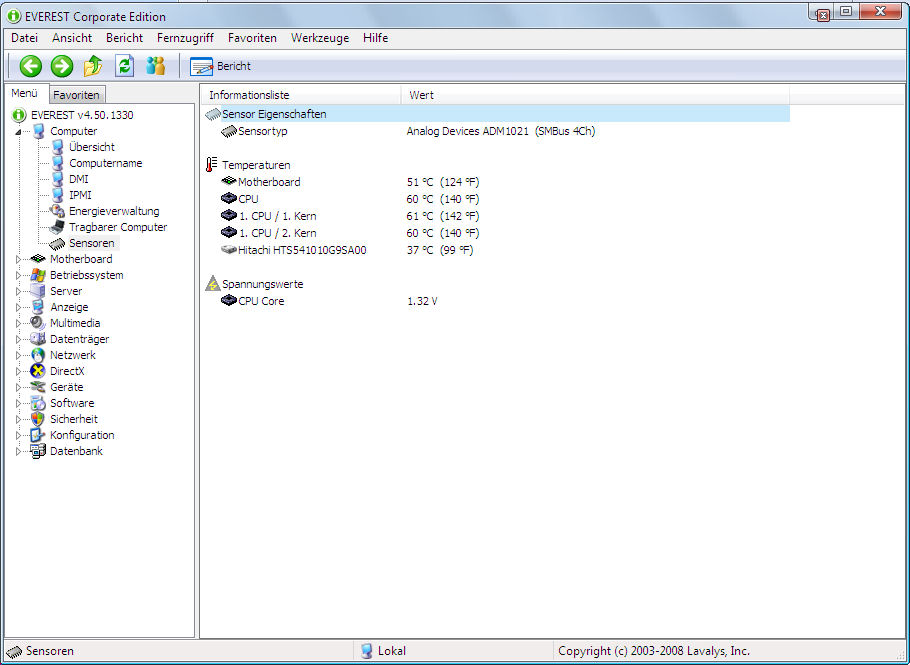The width and height of the screenshot is (910, 665).
Task: Click the Konfiguration icon in tree
Action: [38, 435]
